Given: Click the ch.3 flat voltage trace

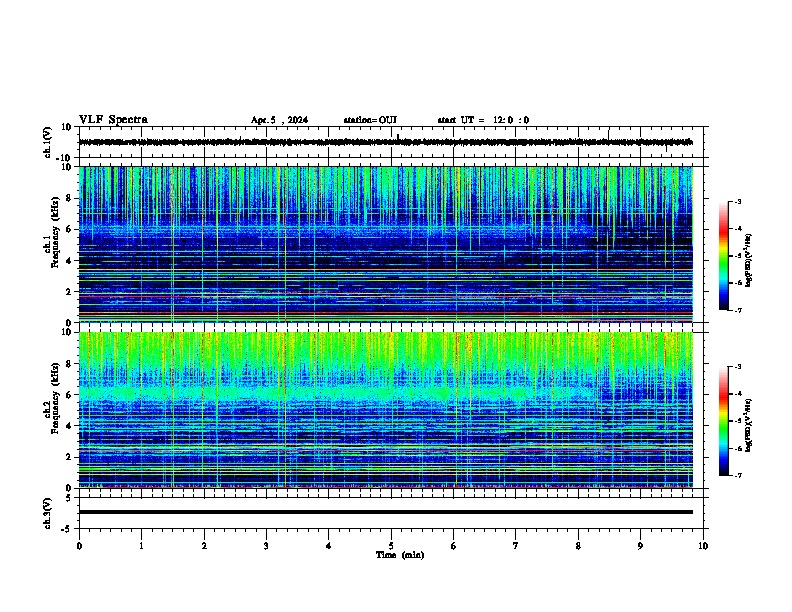Looking at the screenshot, I should click(x=386, y=512).
